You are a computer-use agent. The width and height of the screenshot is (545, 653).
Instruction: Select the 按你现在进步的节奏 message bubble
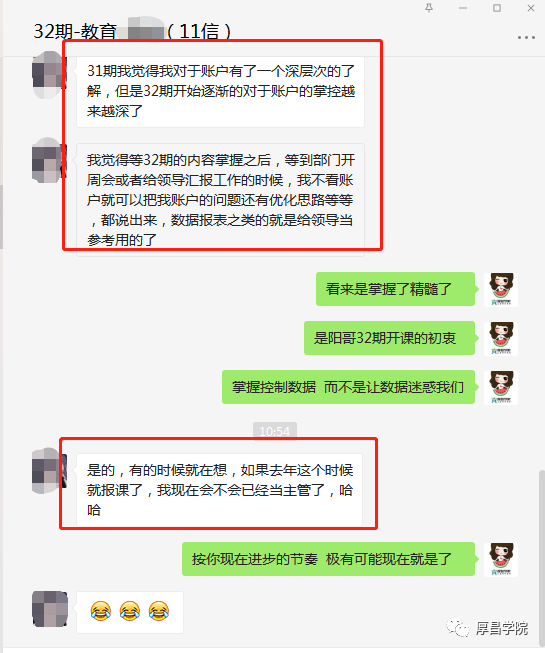tap(328, 559)
